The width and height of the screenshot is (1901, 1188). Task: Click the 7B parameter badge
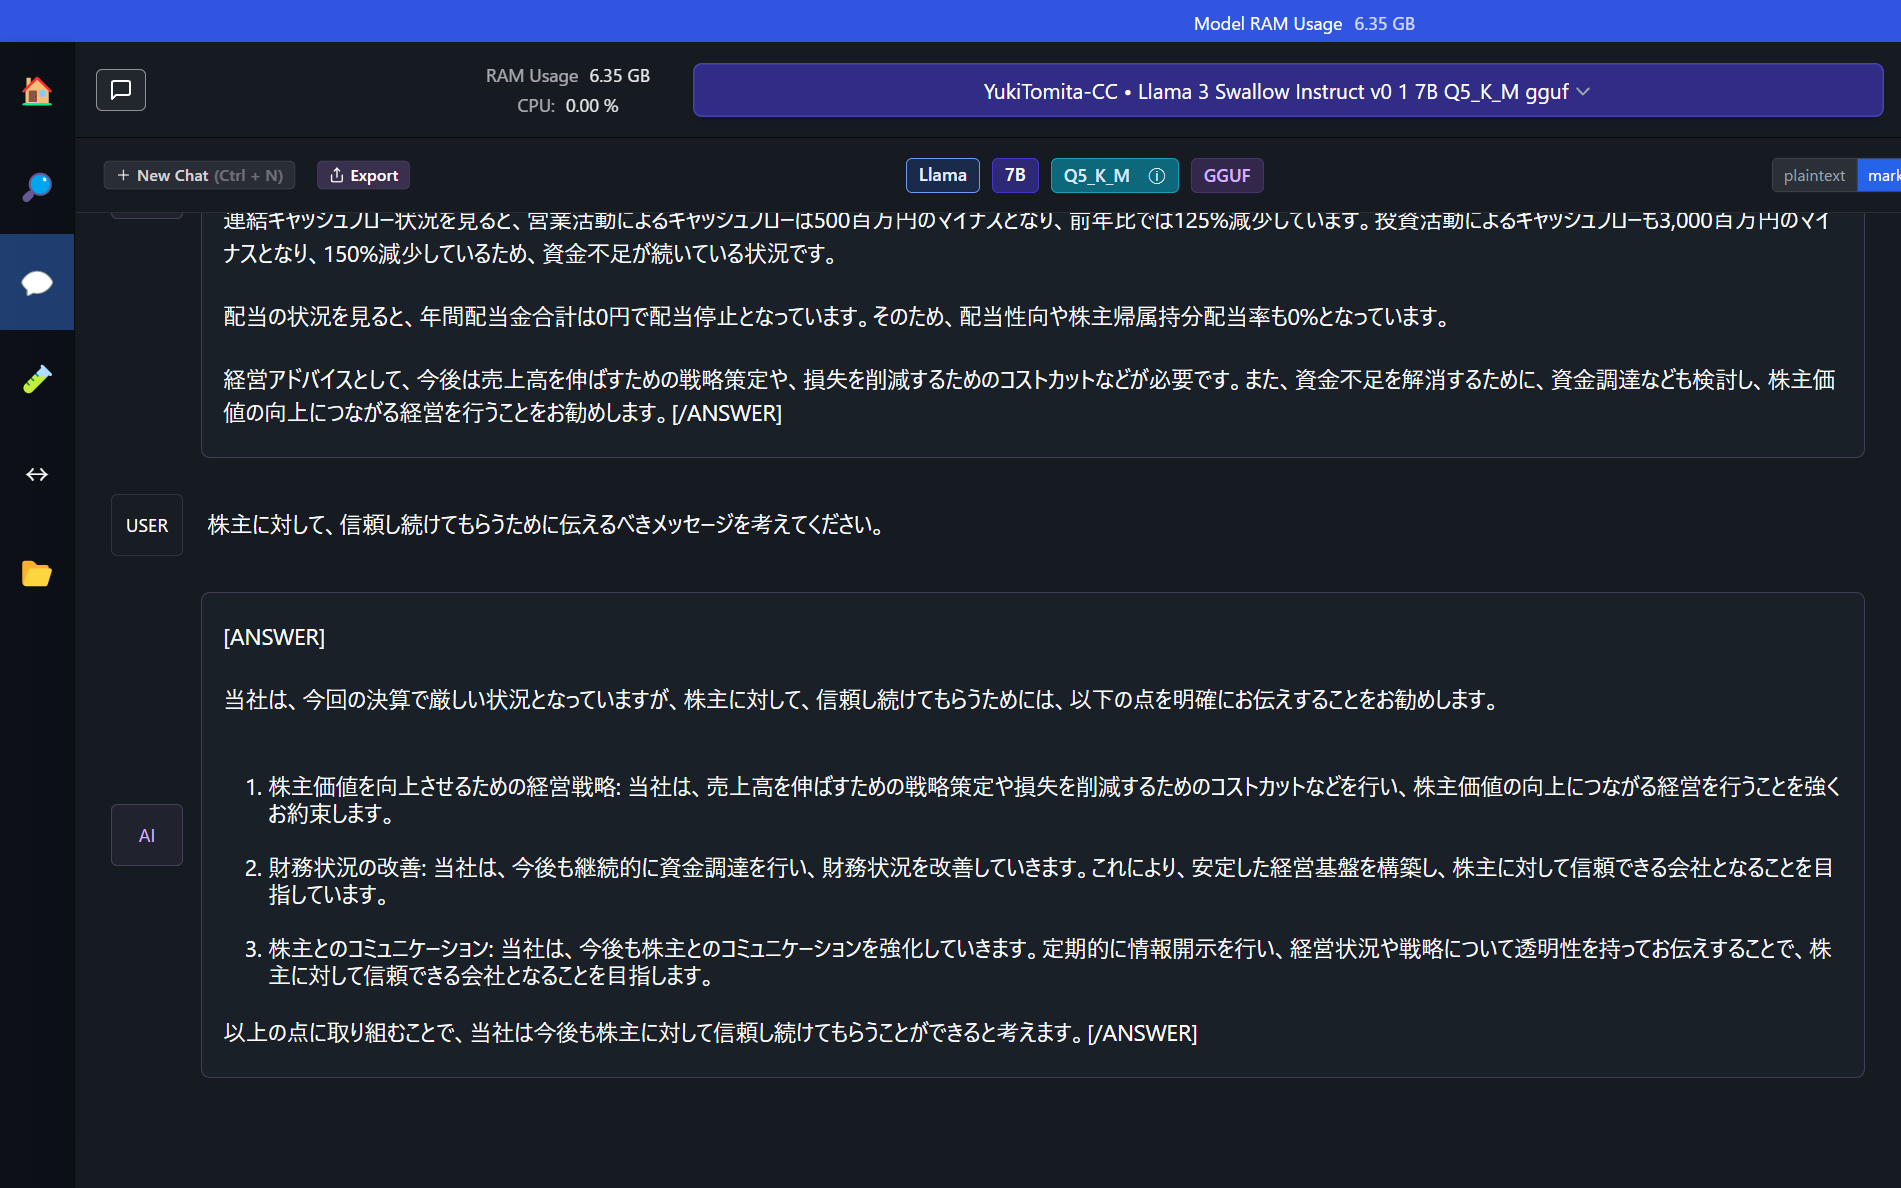coord(1014,175)
